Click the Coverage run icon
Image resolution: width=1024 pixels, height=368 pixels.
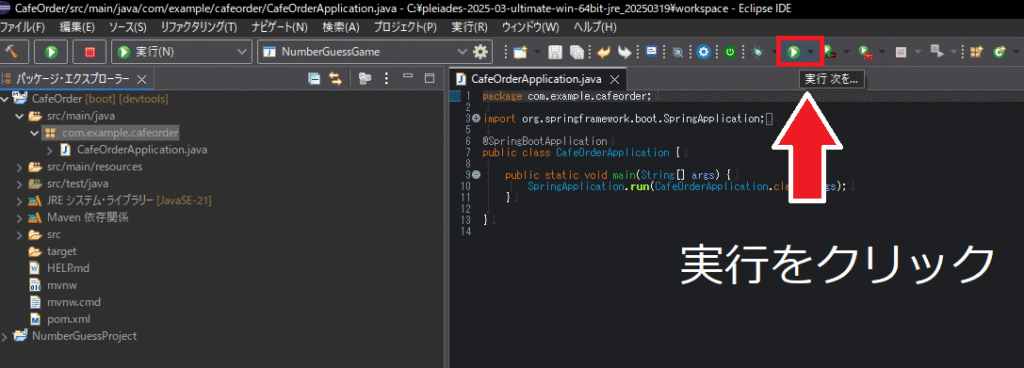pyautogui.click(x=829, y=52)
